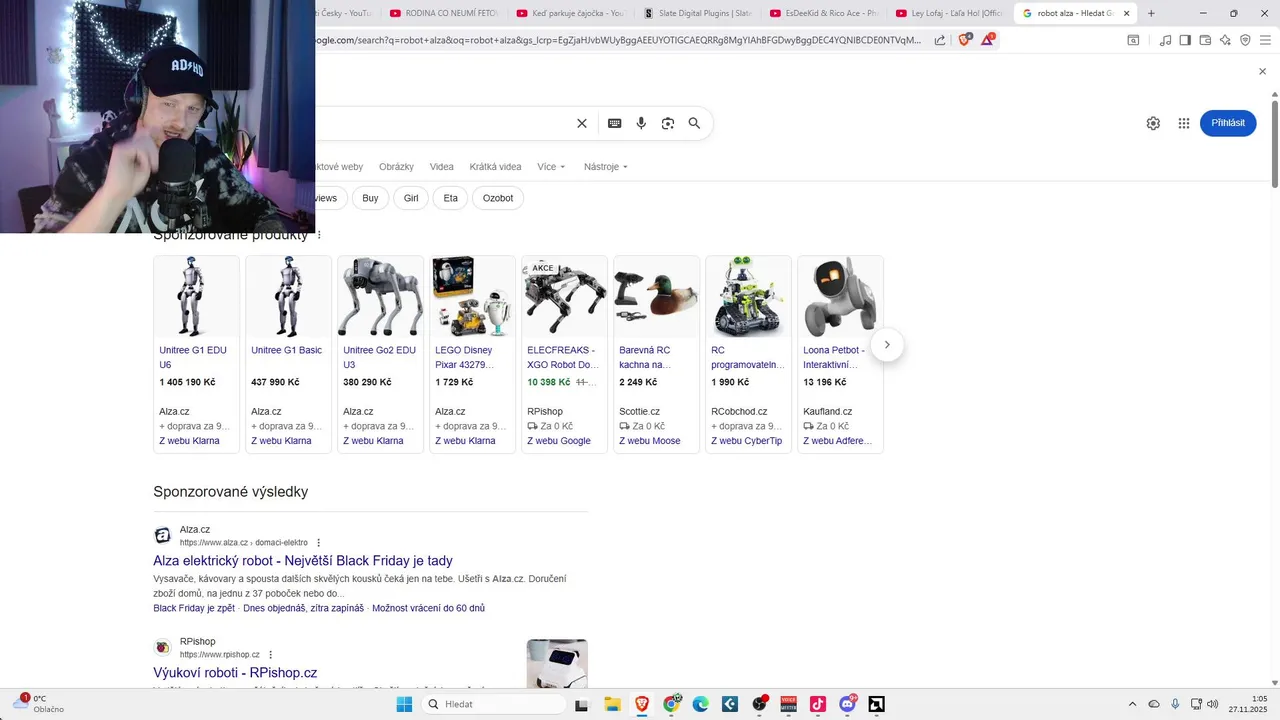Click the 'Ozobot' suggestion chip
Viewport: 1280px width, 720px height.
click(x=498, y=198)
